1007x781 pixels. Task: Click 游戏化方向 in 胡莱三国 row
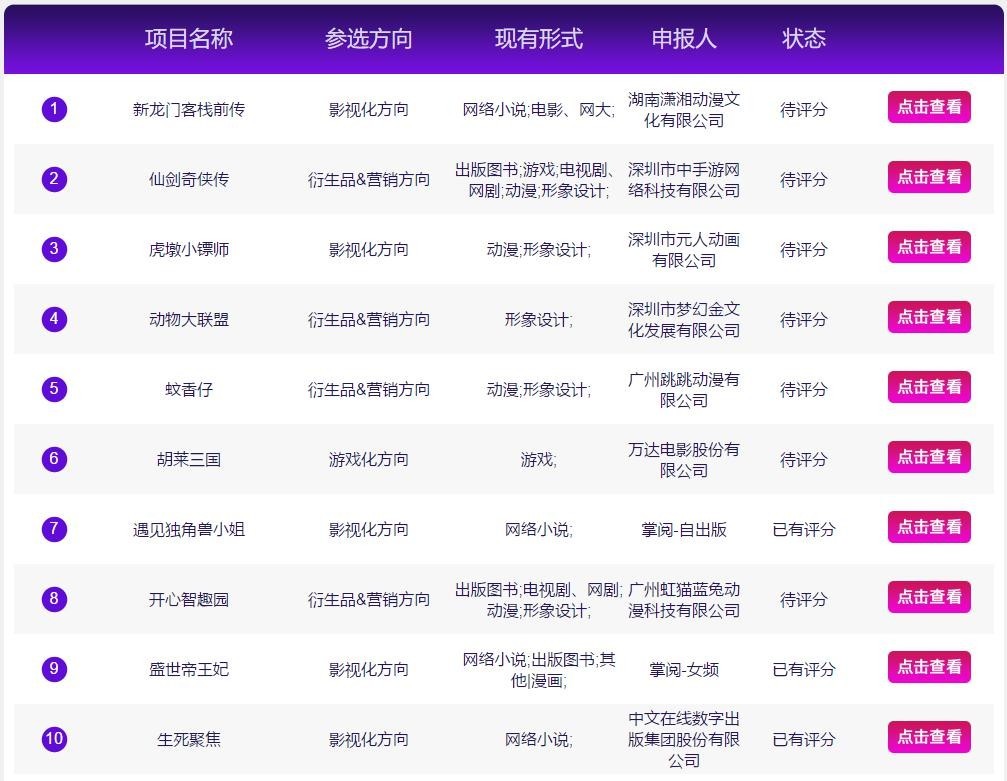tap(369, 459)
